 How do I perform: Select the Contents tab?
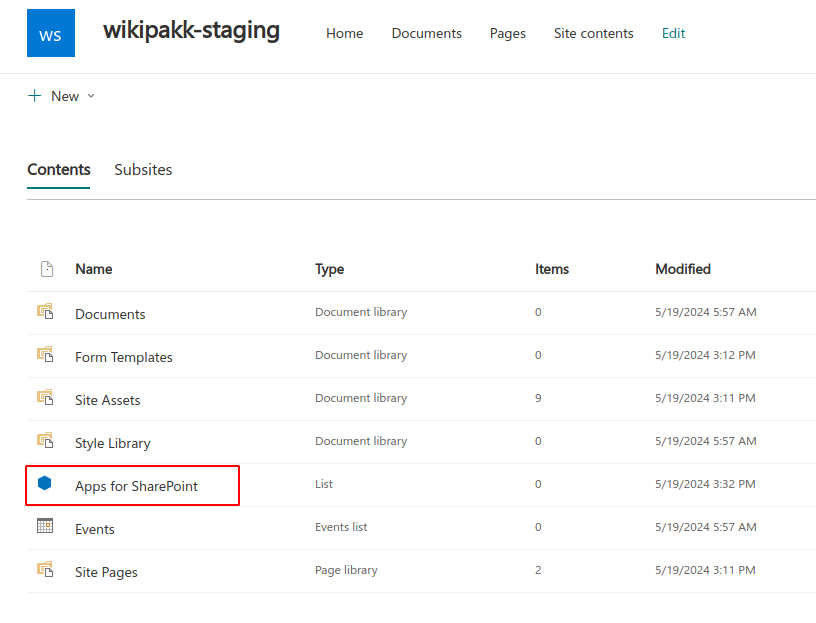click(x=59, y=170)
